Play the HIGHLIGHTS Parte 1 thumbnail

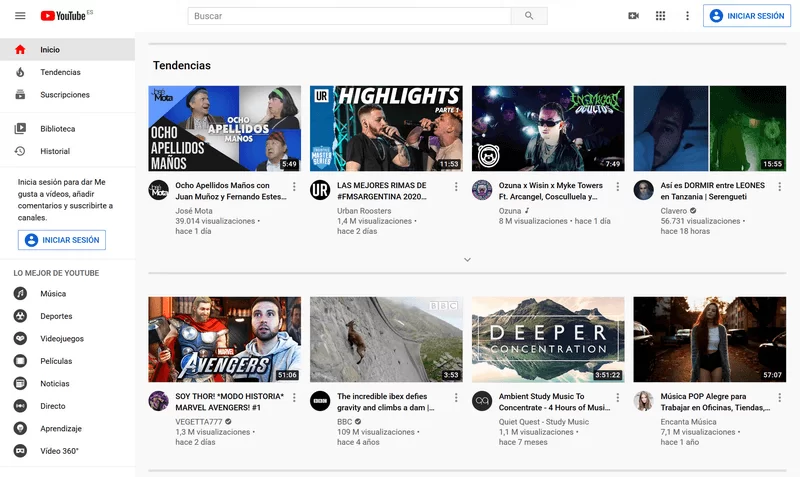[386, 128]
